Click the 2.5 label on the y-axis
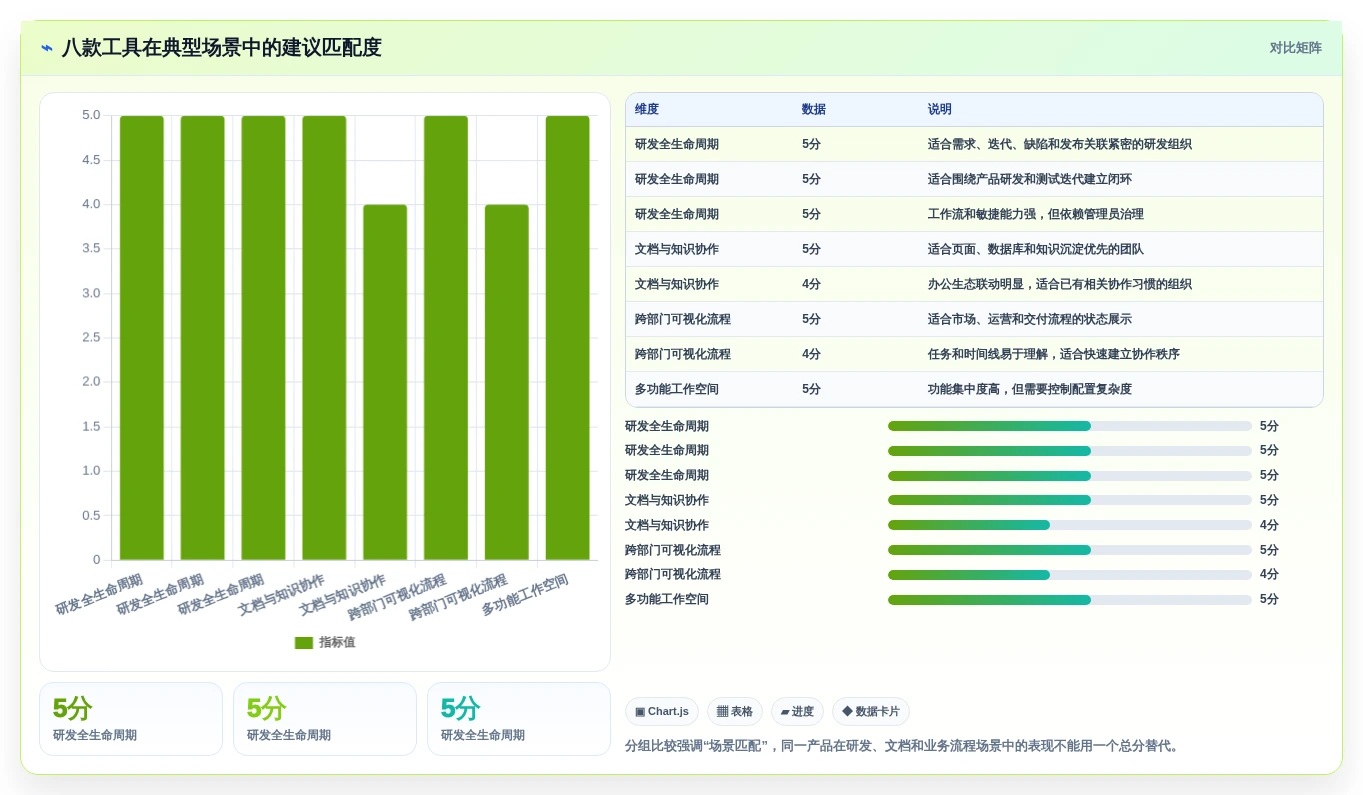The height and width of the screenshot is (795, 1363). (91, 337)
